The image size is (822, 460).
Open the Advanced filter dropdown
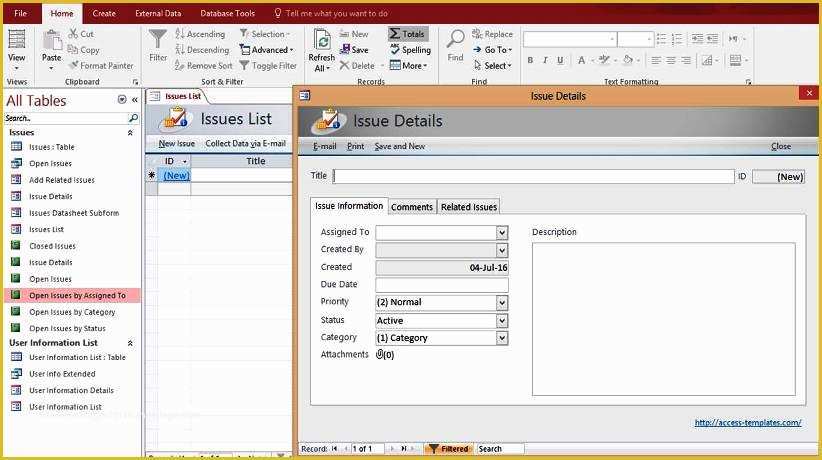(266, 50)
